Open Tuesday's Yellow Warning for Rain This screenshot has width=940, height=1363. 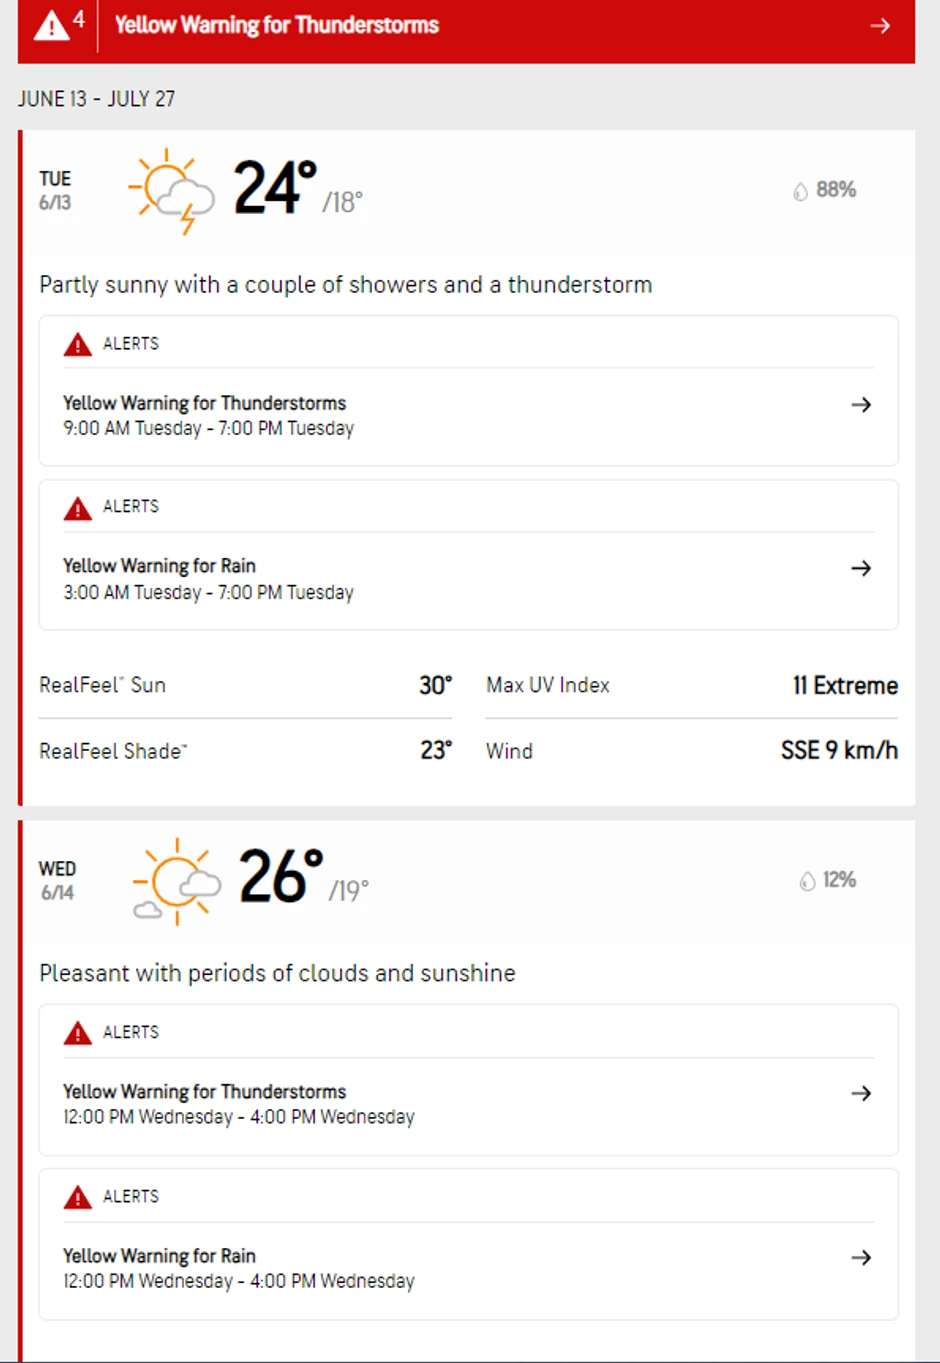[160, 566]
